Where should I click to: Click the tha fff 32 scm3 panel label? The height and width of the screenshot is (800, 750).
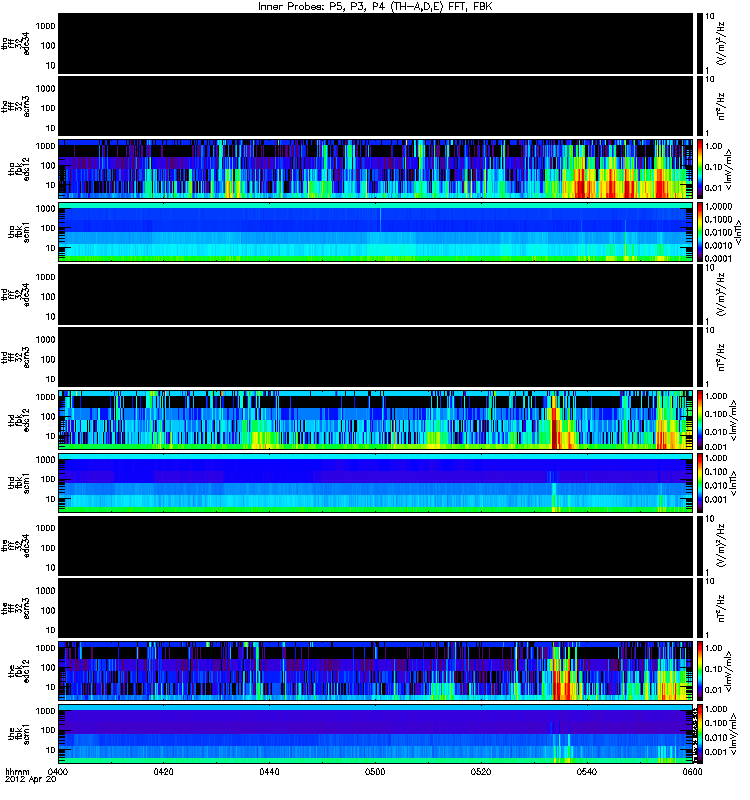(16, 107)
